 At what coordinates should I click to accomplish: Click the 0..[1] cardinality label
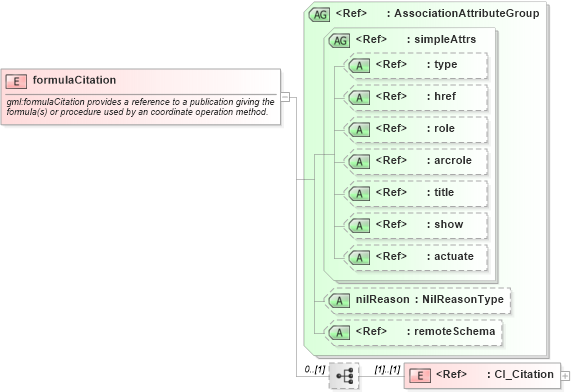[315, 369]
